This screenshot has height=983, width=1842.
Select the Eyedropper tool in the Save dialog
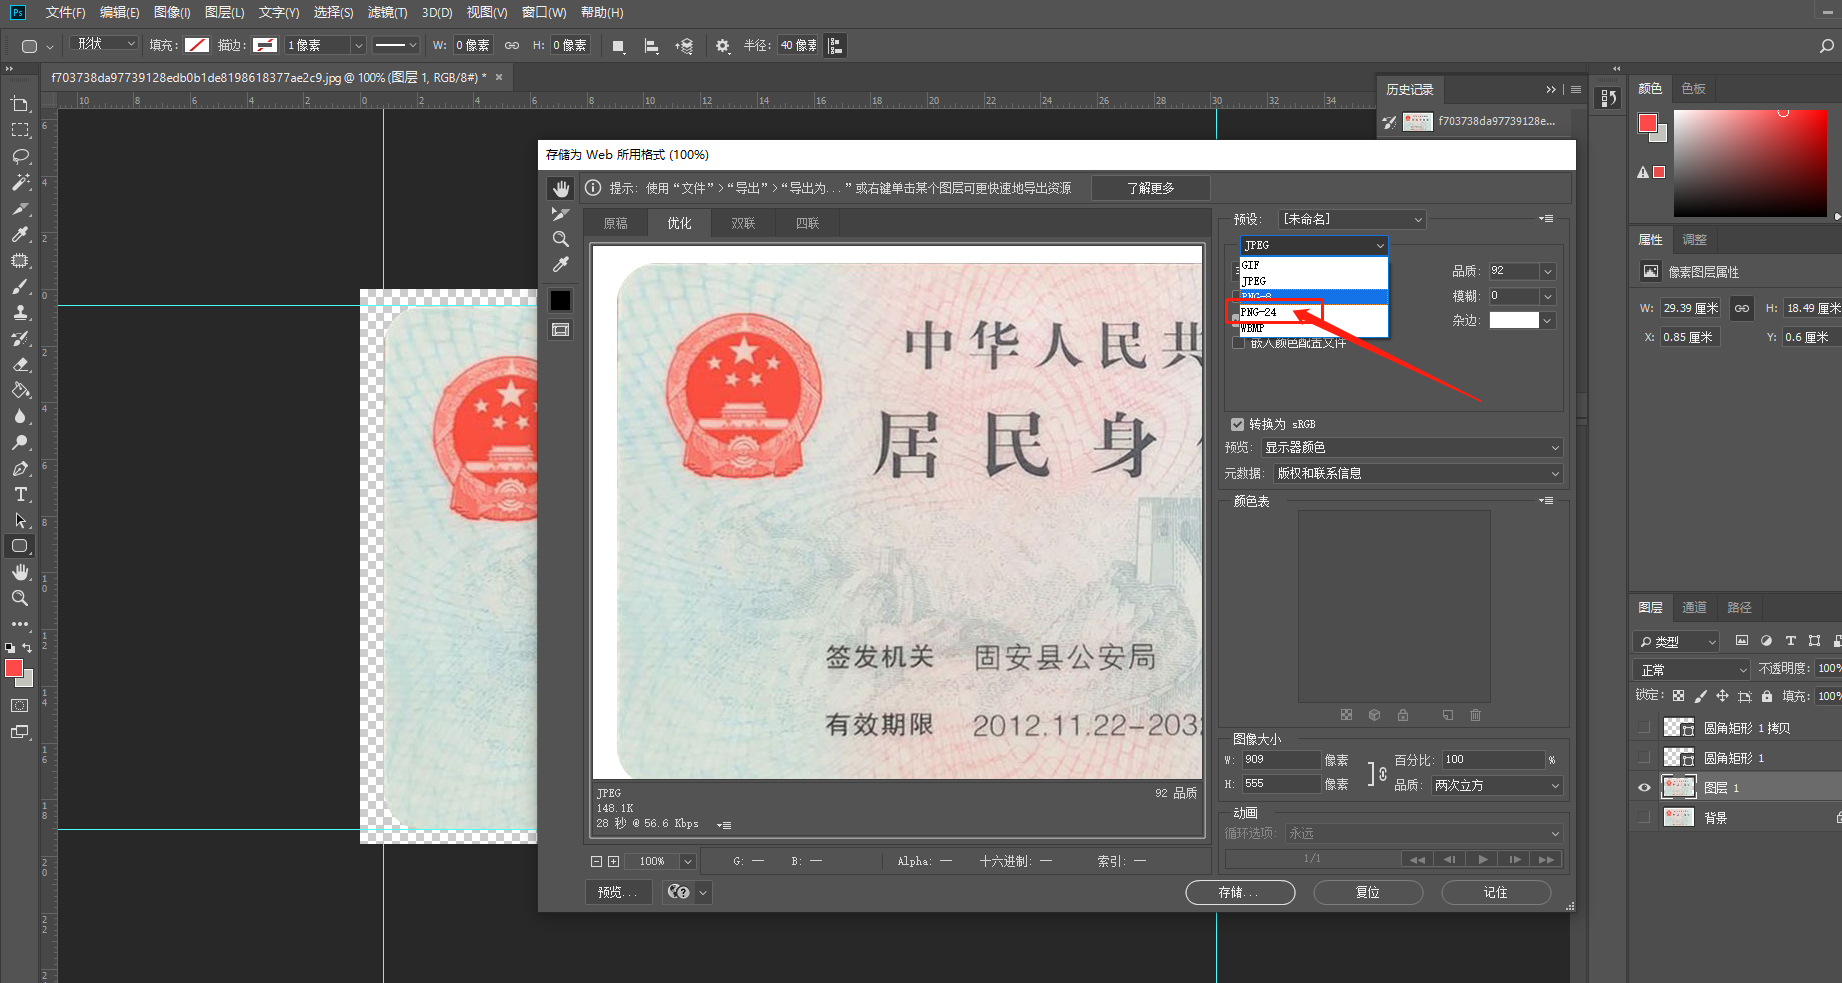(x=560, y=264)
